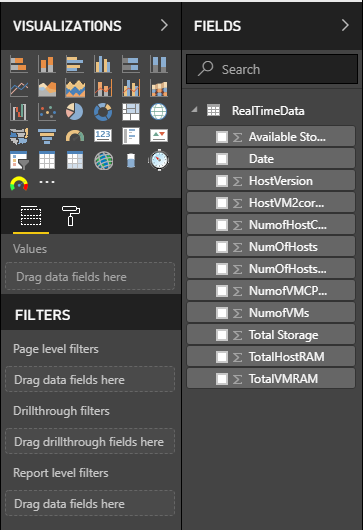Screen dimensions: 363x530
Task: Check the NumOfHosts field
Action: click(222, 247)
